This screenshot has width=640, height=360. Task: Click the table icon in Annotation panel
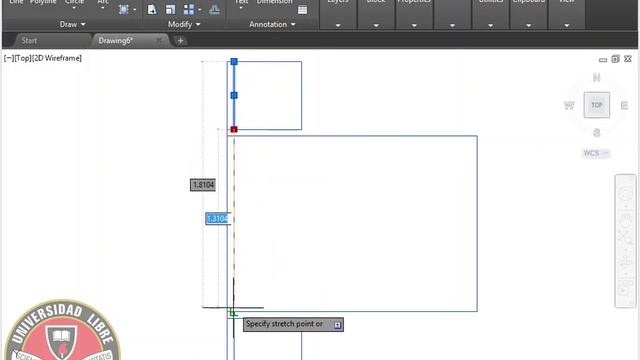point(302,10)
